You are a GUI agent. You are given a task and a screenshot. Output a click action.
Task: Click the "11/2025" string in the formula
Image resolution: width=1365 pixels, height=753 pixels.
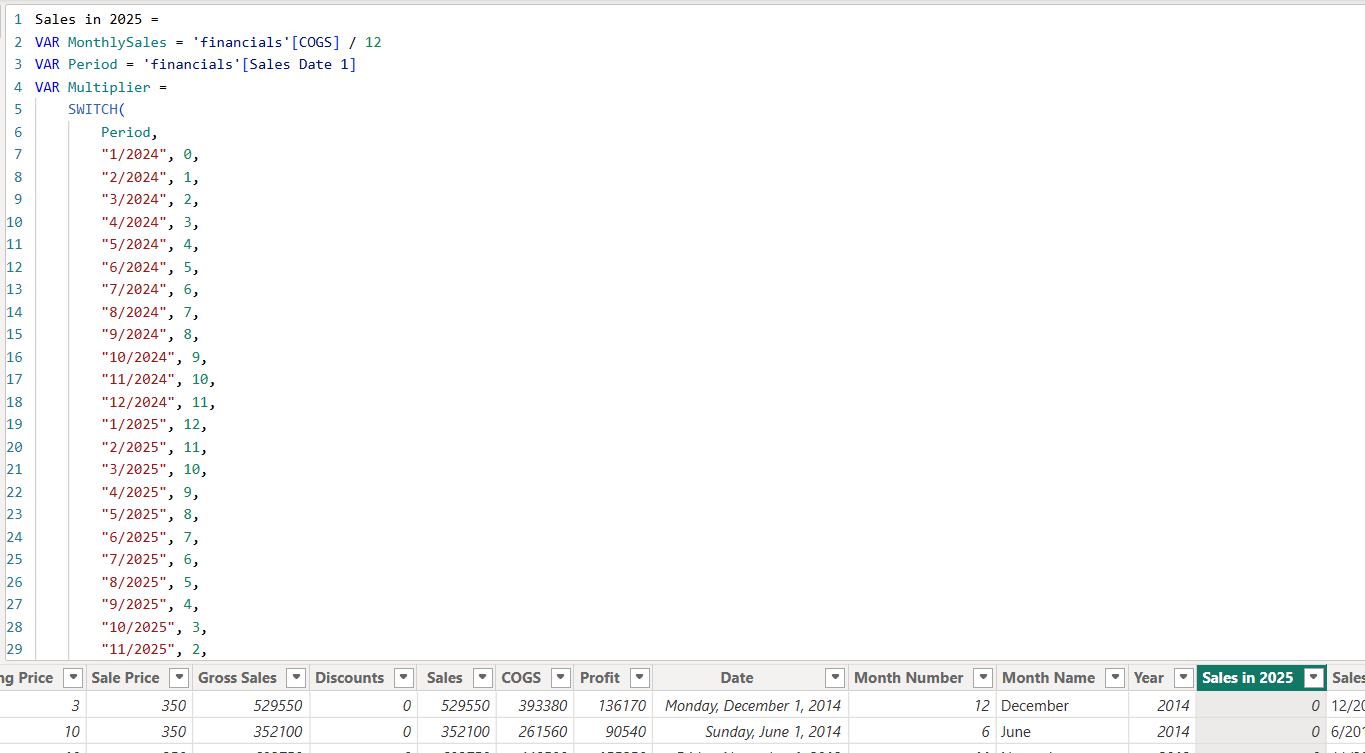[x=138, y=650]
